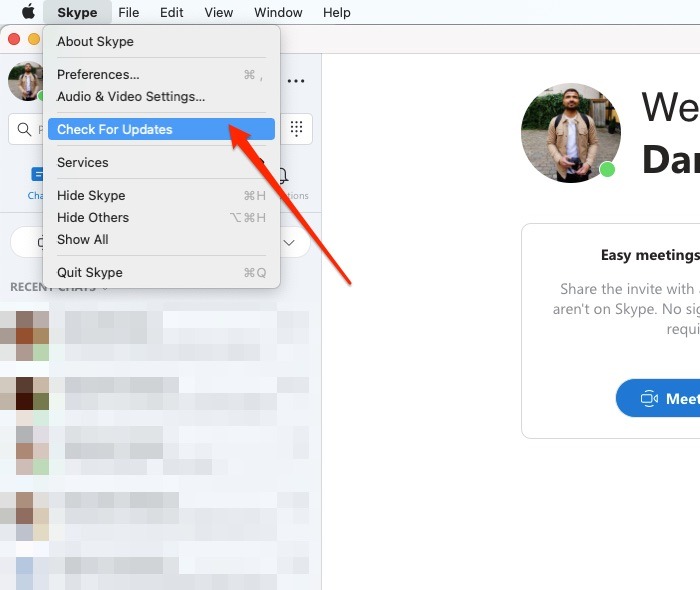Screen dimensions: 700x590
Task: Open the Apple menu
Action: (x=29, y=12)
